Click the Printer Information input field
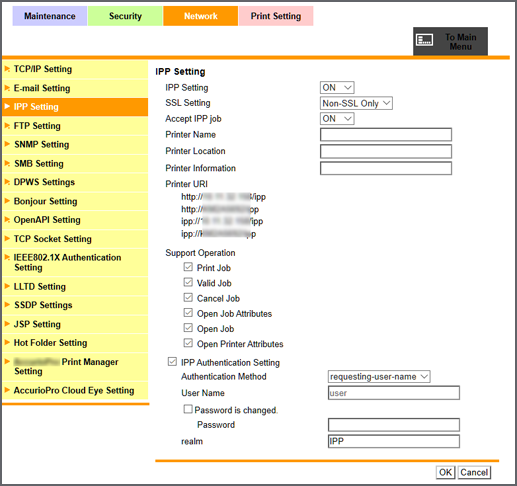The width and height of the screenshot is (517, 486). (386, 168)
